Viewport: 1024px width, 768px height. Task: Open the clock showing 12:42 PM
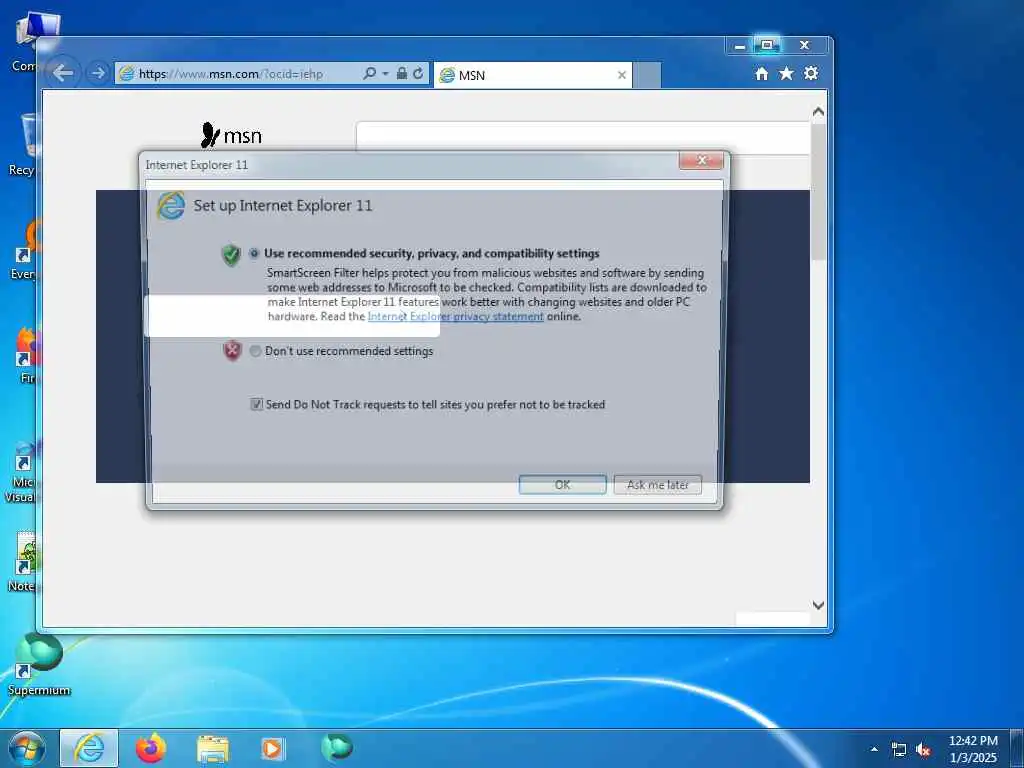[x=973, y=749]
